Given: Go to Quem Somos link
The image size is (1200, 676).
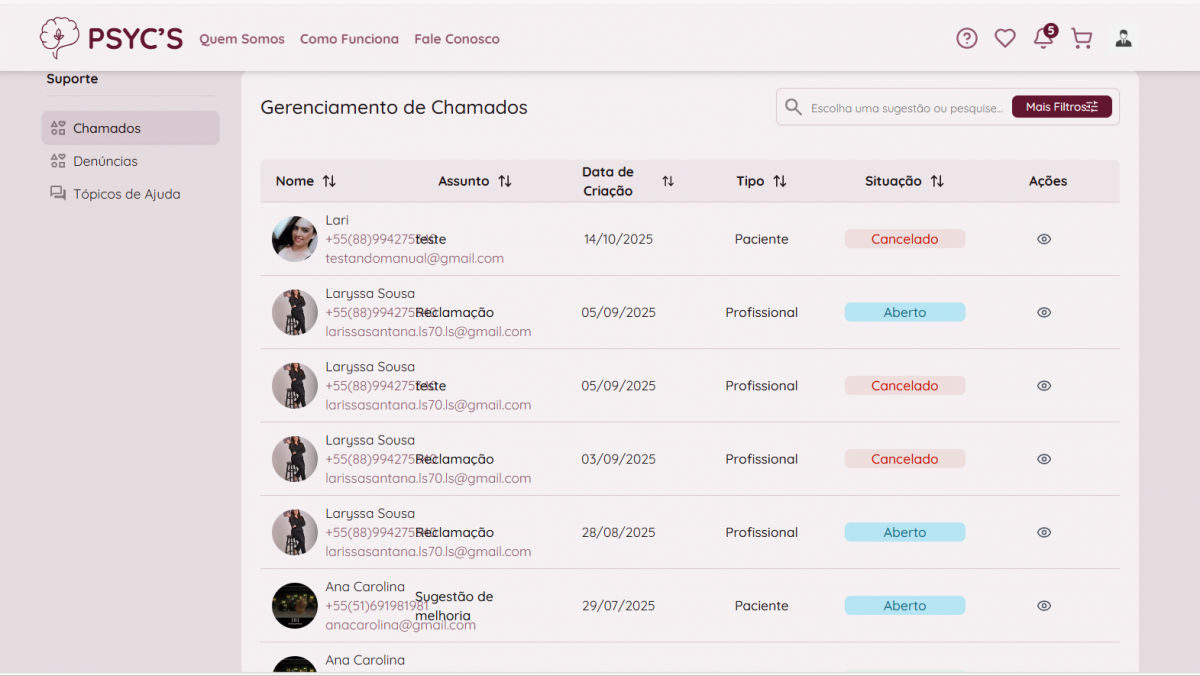Looking at the screenshot, I should point(242,39).
